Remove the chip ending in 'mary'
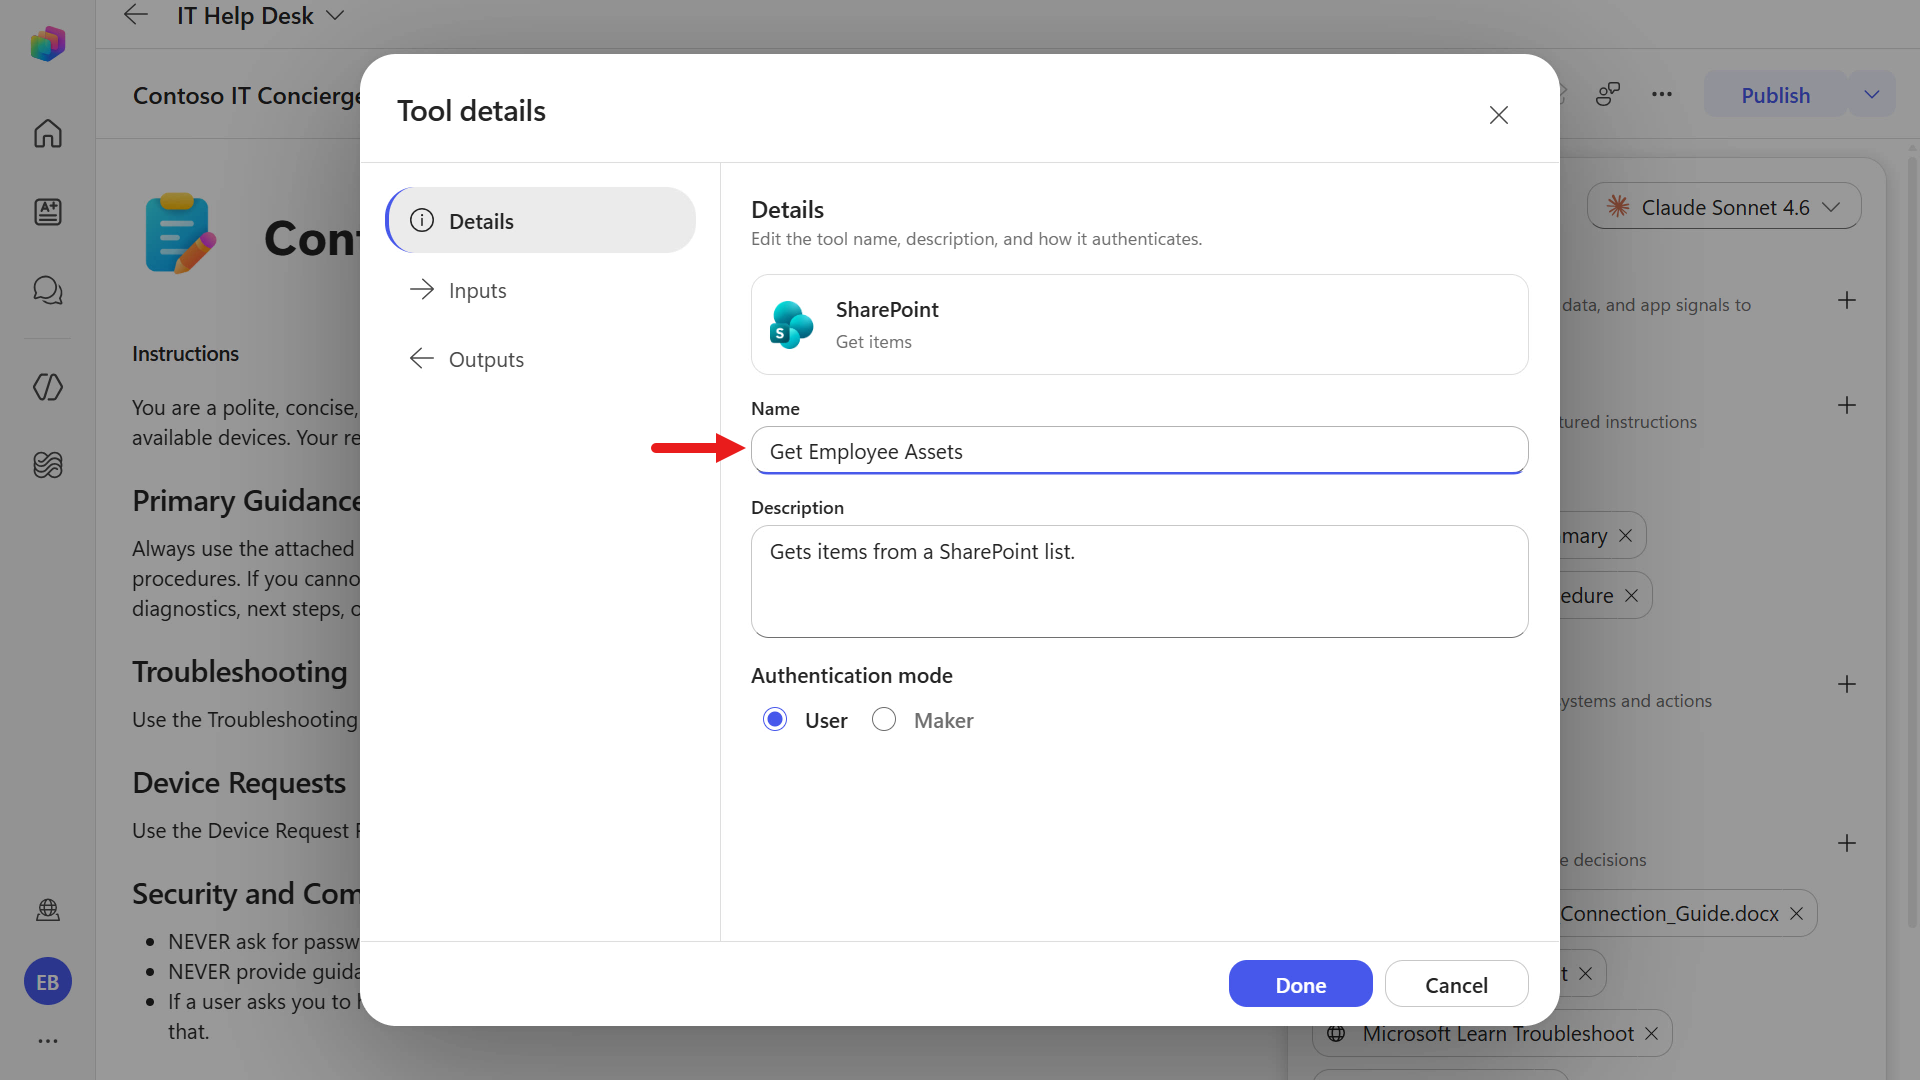 (x=1625, y=536)
